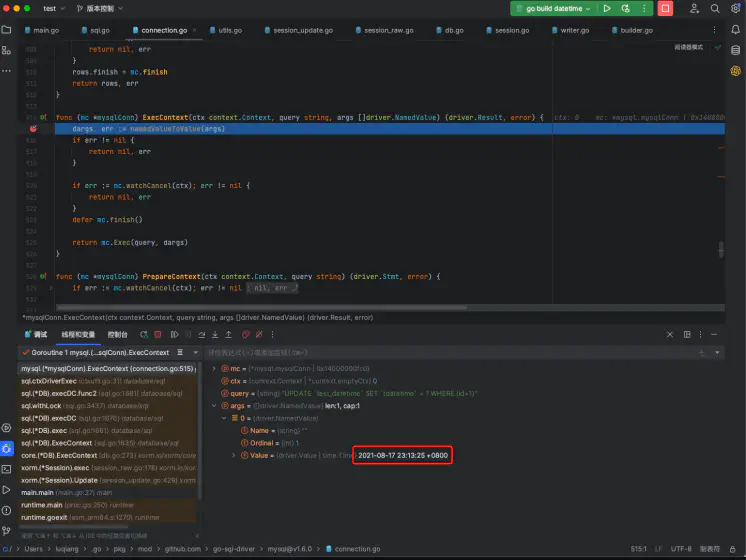The height and width of the screenshot is (560, 746).
Task: Unfold the collapsed block at line 529
Action: (x=50, y=288)
